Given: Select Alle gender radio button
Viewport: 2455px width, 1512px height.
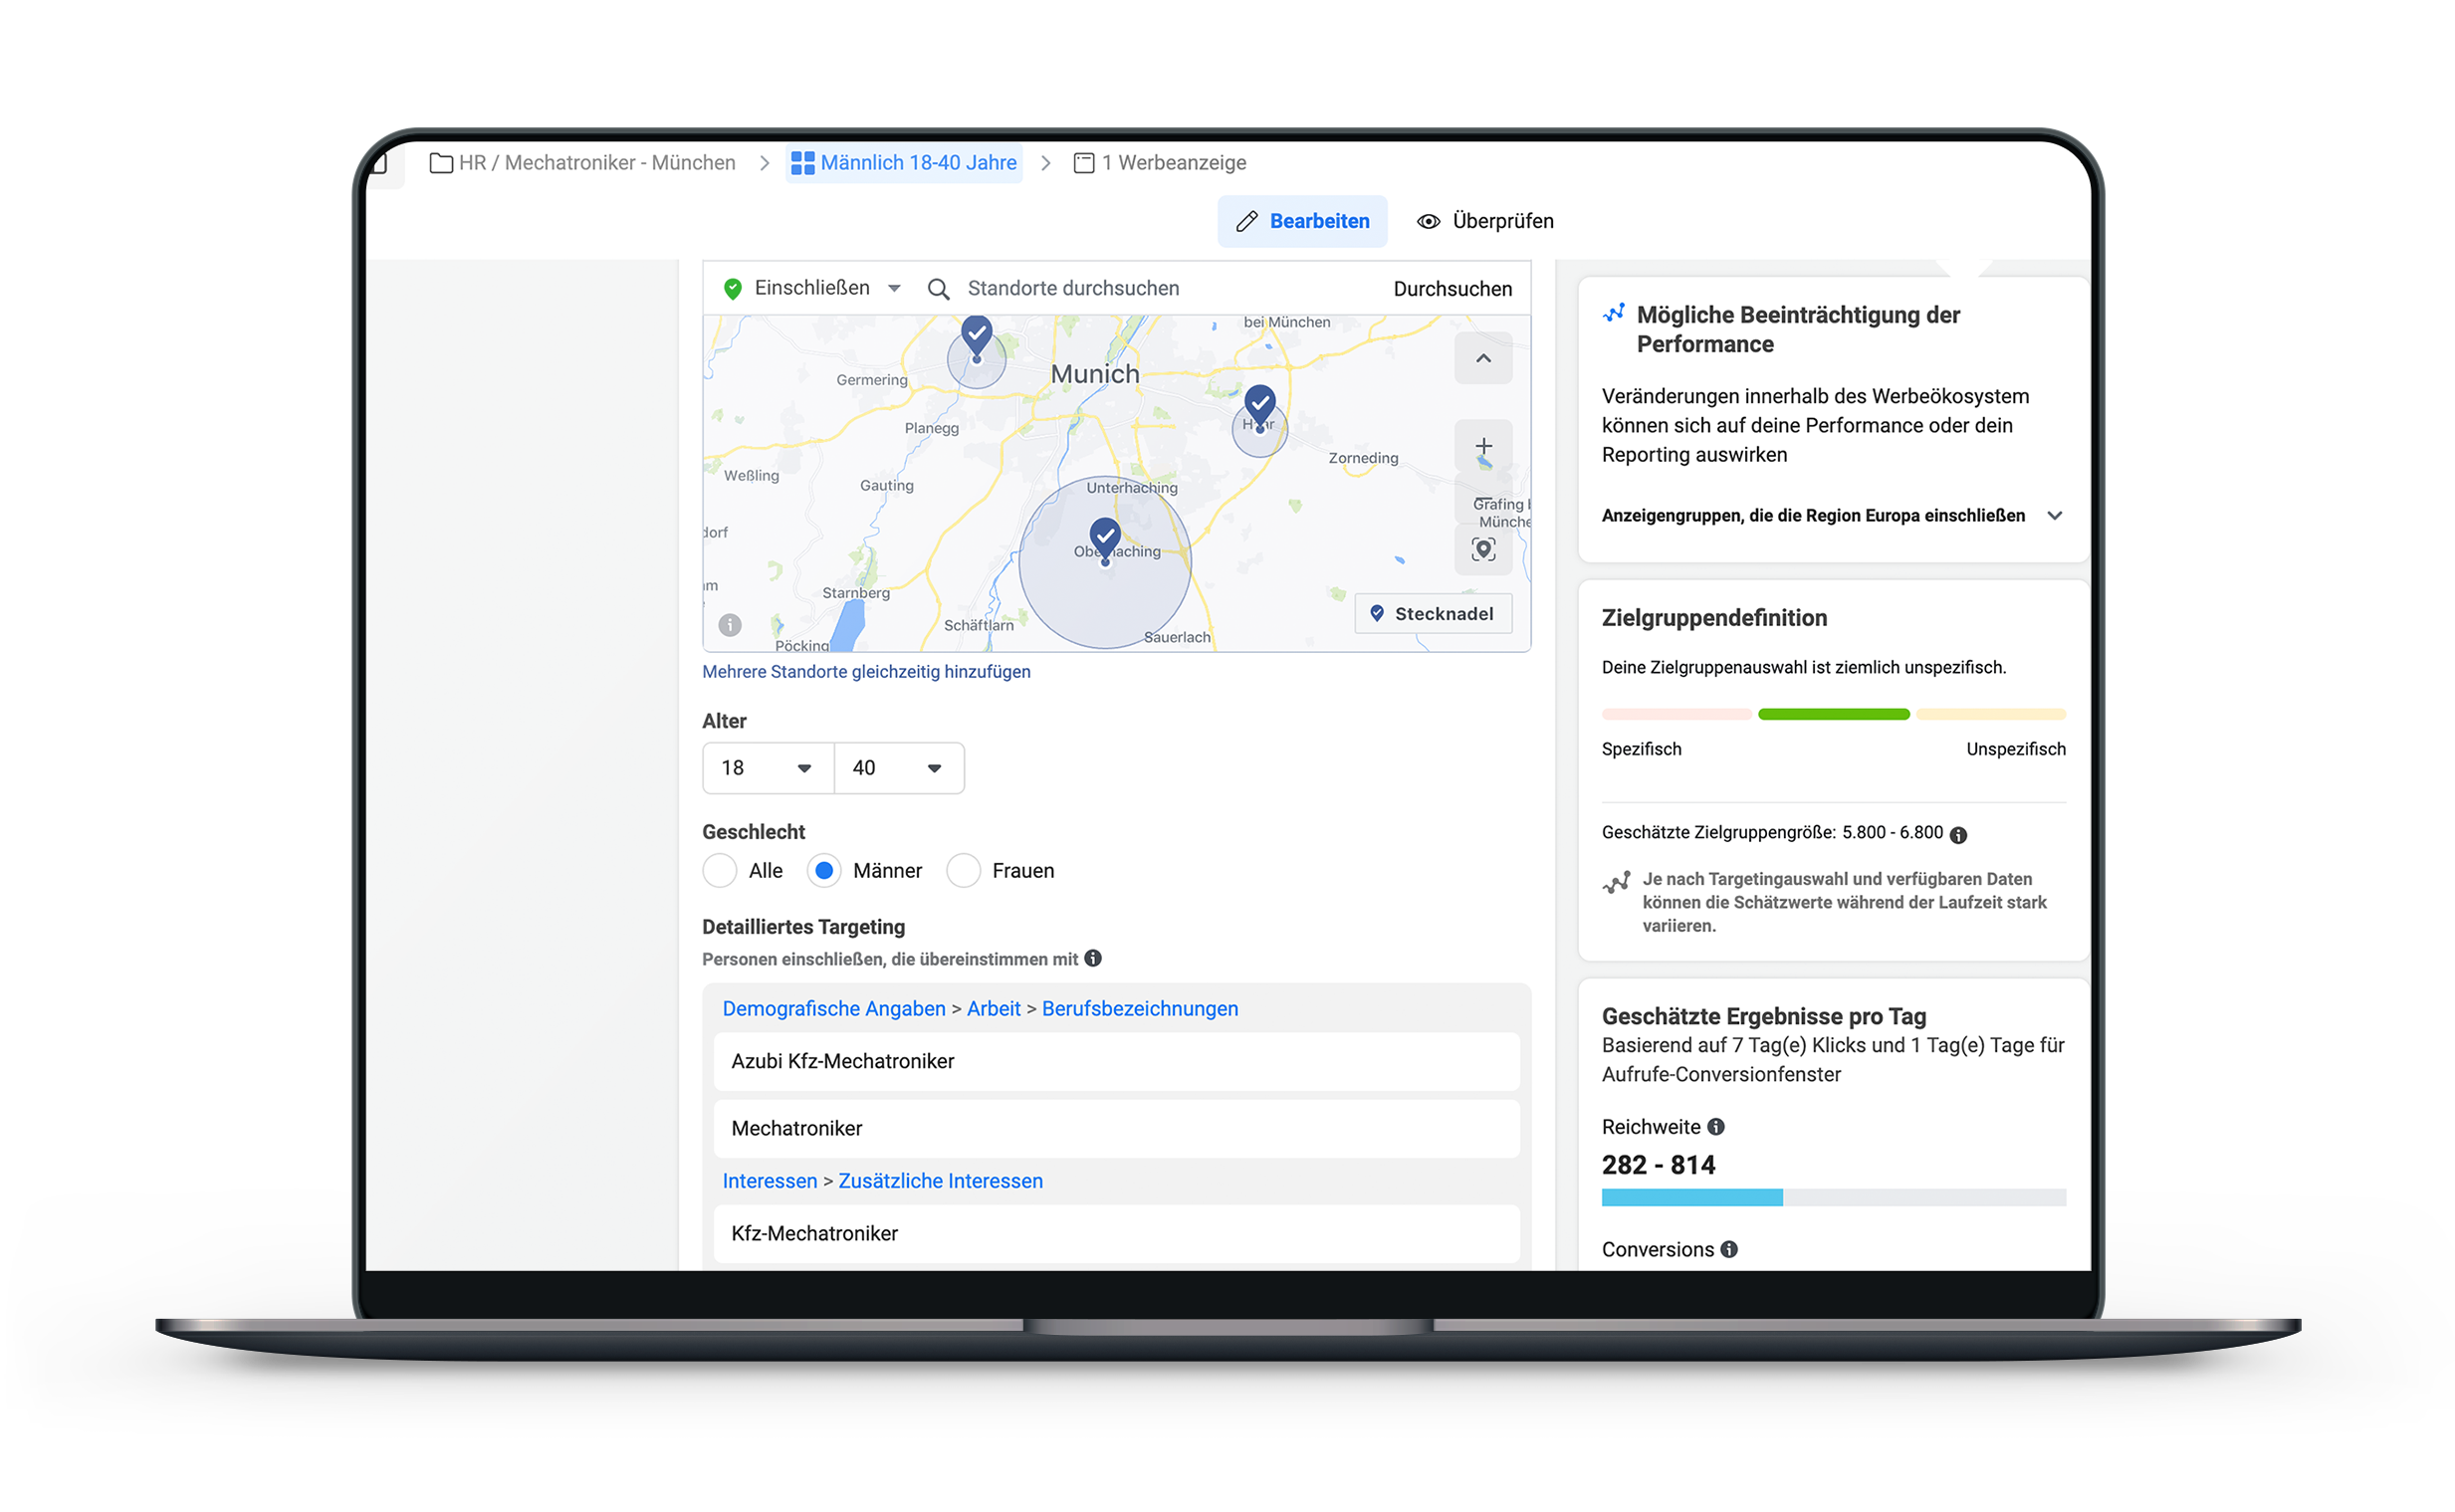Looking at the screenshot, I should pos(719,871).
